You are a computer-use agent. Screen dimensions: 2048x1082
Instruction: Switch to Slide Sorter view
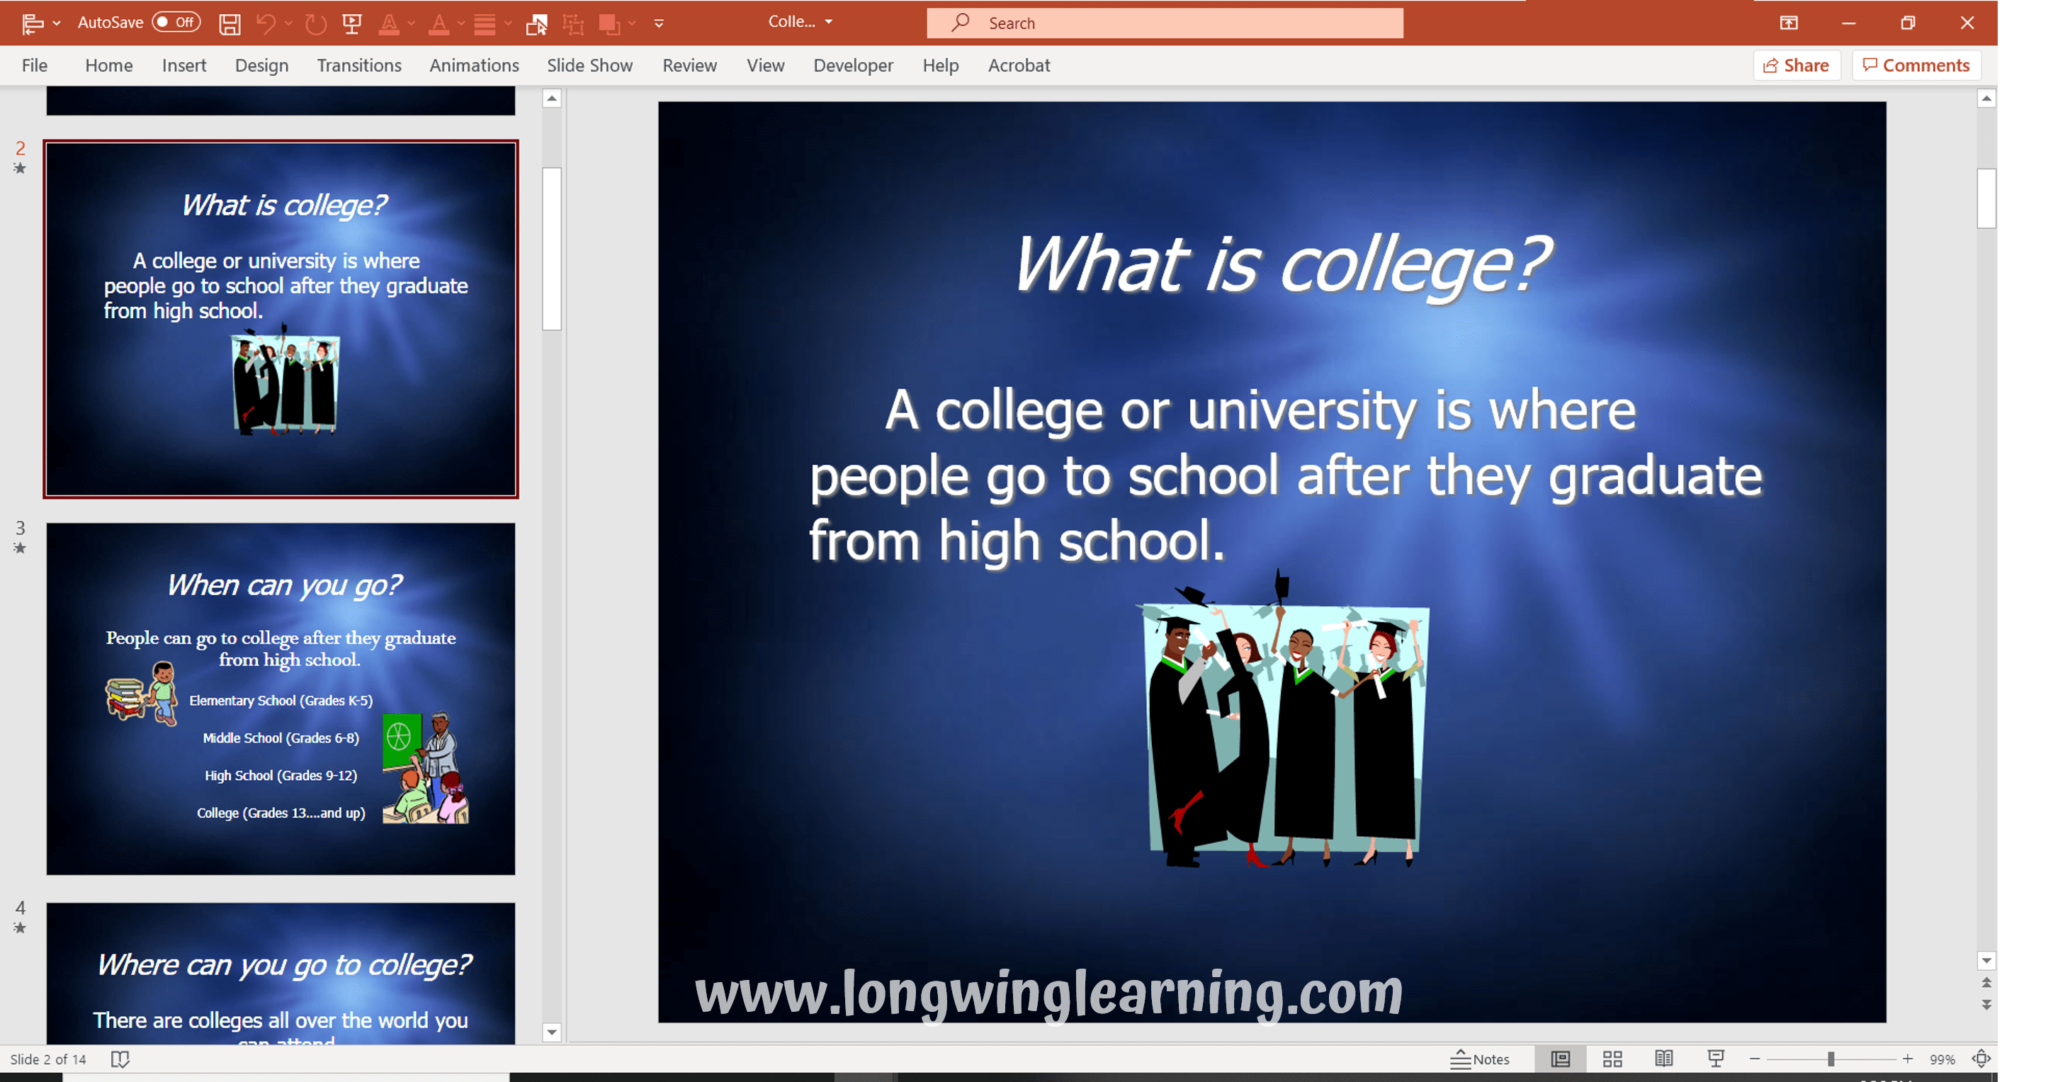(1614, 1058)
